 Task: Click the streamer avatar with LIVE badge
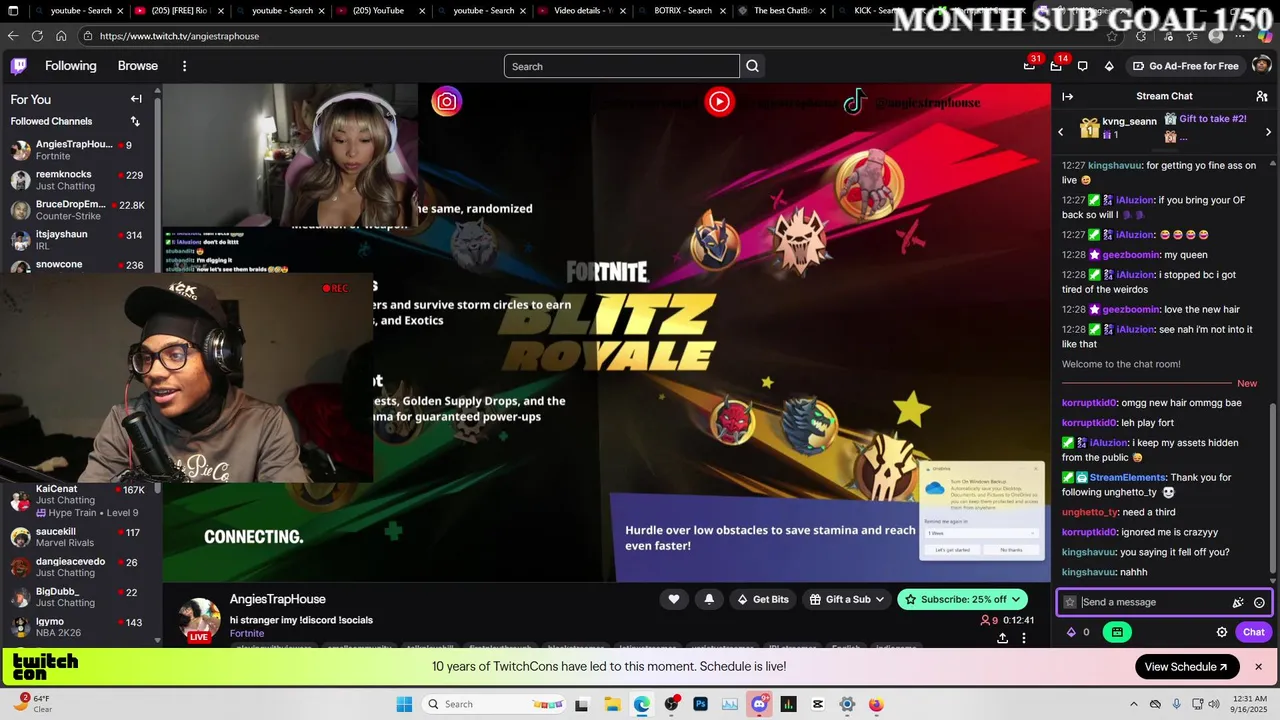click(199, 620)
